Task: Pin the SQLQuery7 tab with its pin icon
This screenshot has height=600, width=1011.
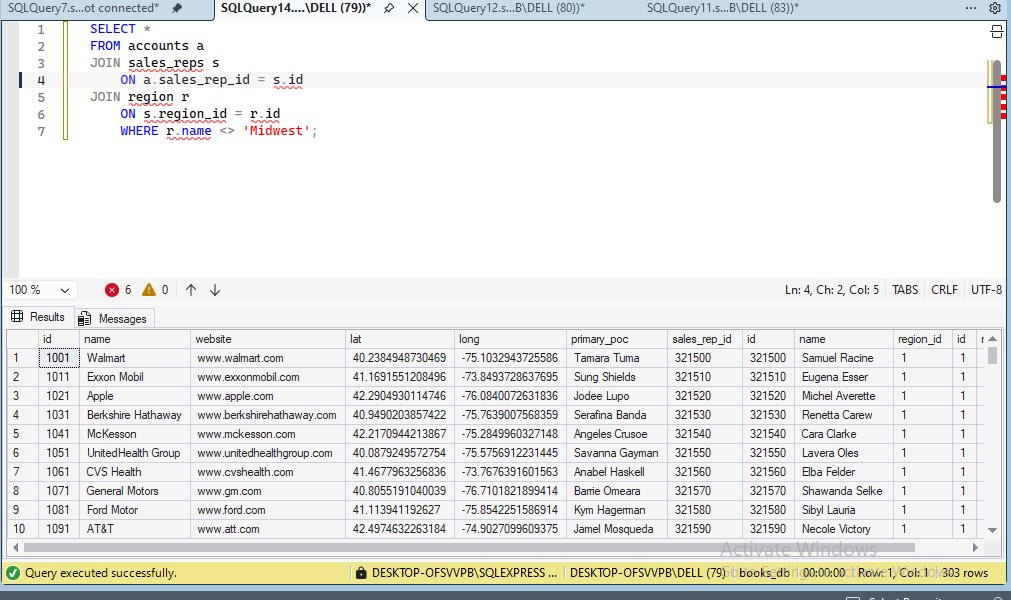Action: point(177,8)
